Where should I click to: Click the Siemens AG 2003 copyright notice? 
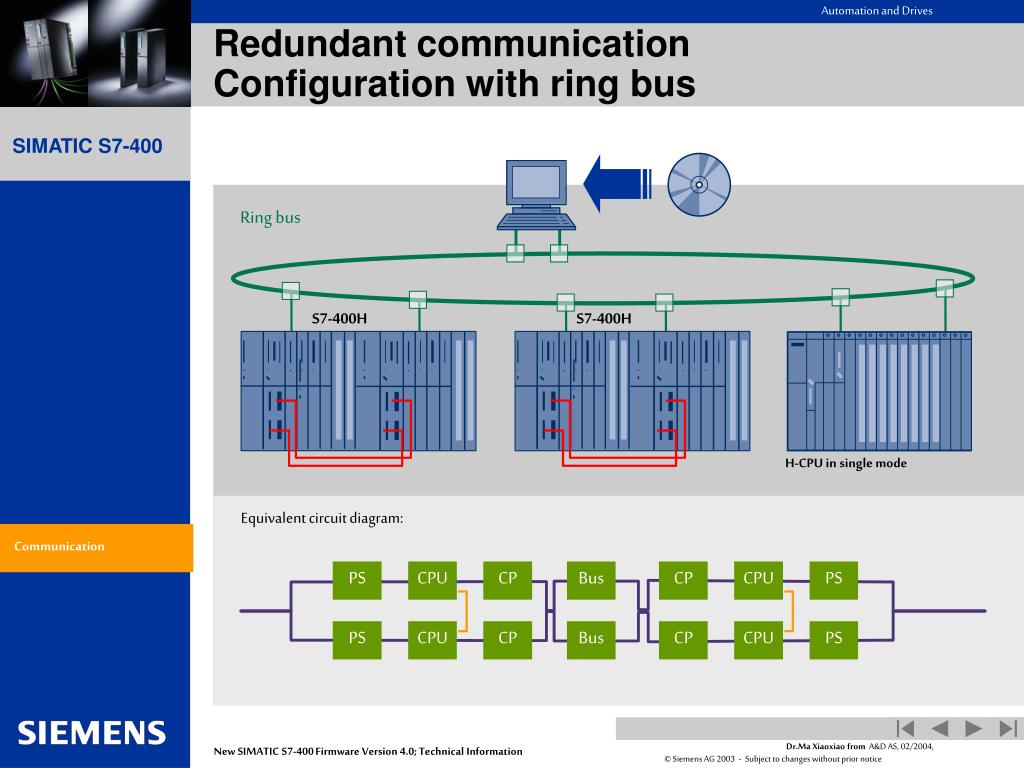click(x=773, y=759)
